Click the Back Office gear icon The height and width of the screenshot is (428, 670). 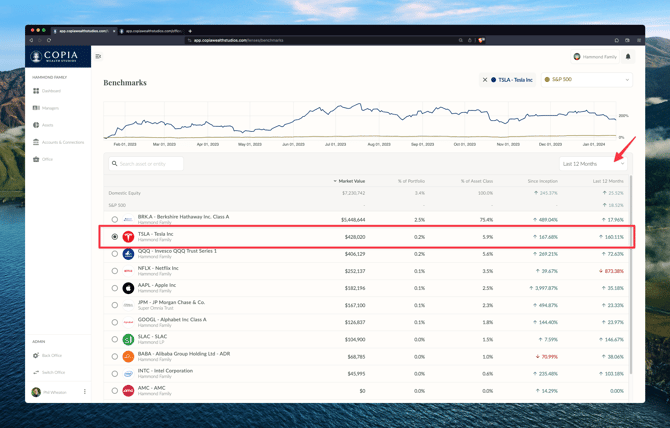click(36, 355)
